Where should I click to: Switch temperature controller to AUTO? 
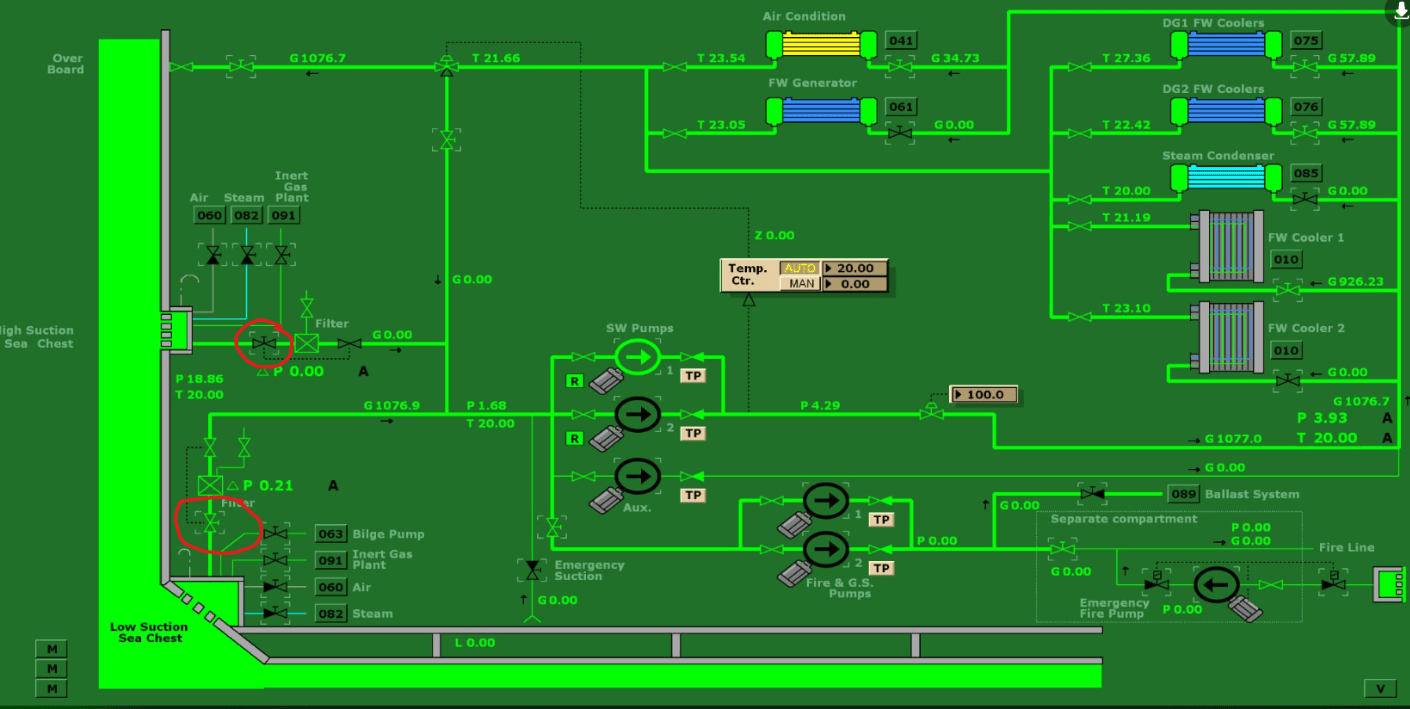click(799, 268)
